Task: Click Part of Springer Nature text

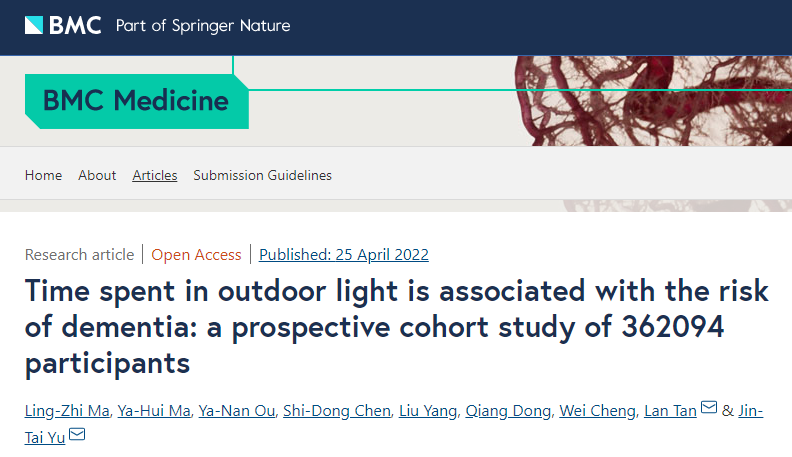Action: click(x=203, y=25)
